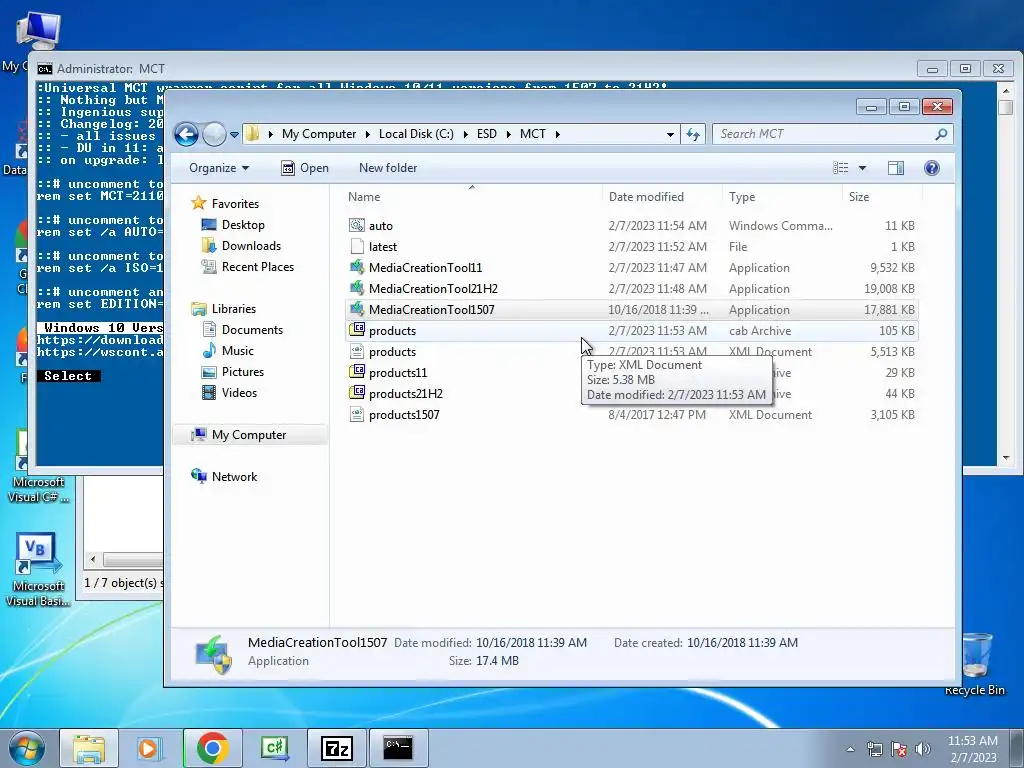This screenshot has width=1024, height=768.
Task: Select the MediaCreationTool1507 application icon
Action: [357, 309]
